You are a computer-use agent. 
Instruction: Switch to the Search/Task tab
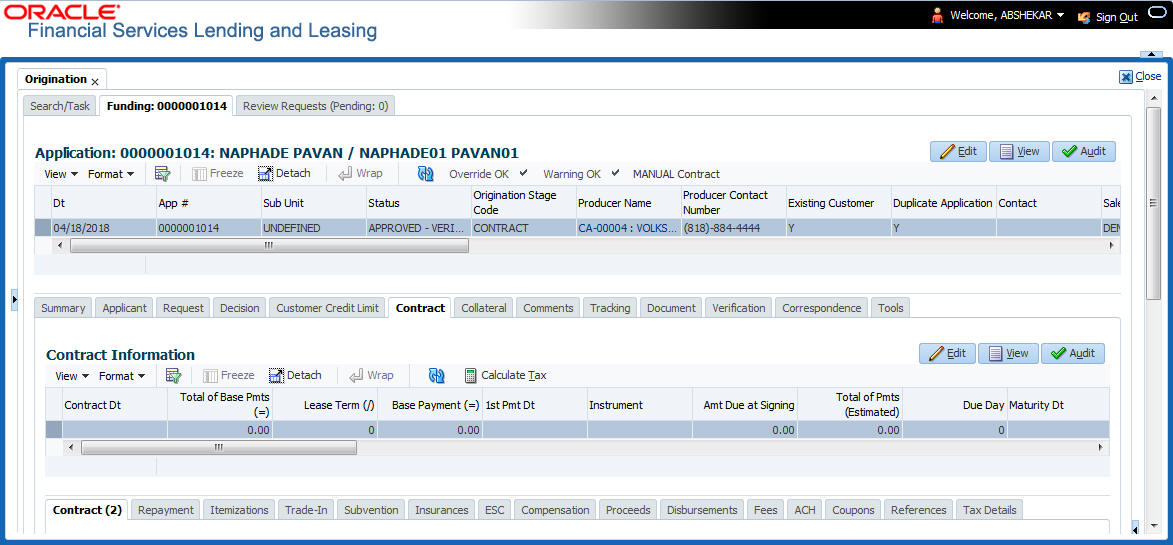pos(60,106)
